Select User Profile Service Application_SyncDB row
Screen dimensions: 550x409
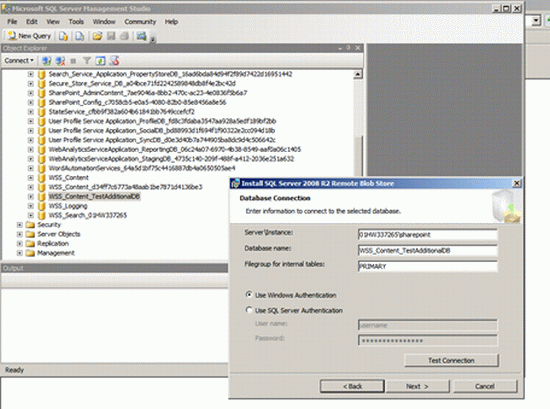click(x=162, y=140)
